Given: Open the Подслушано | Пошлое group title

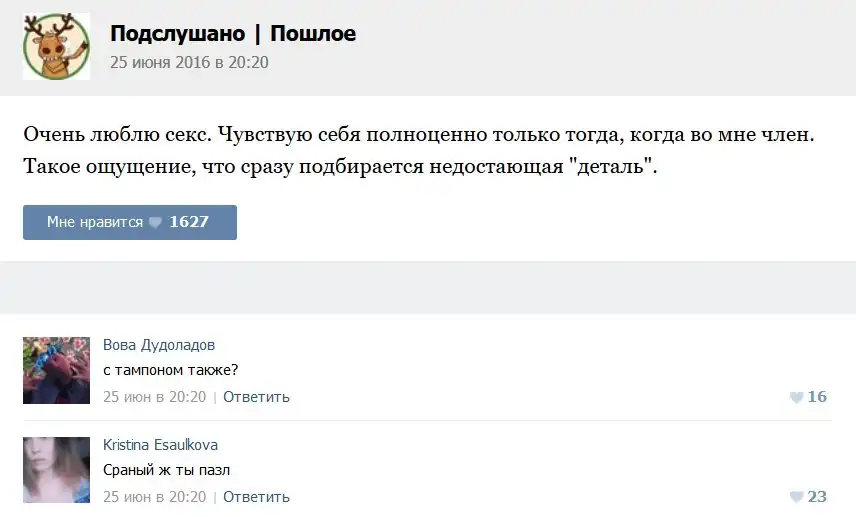Looking at the screenshot, I should (233, 34).
